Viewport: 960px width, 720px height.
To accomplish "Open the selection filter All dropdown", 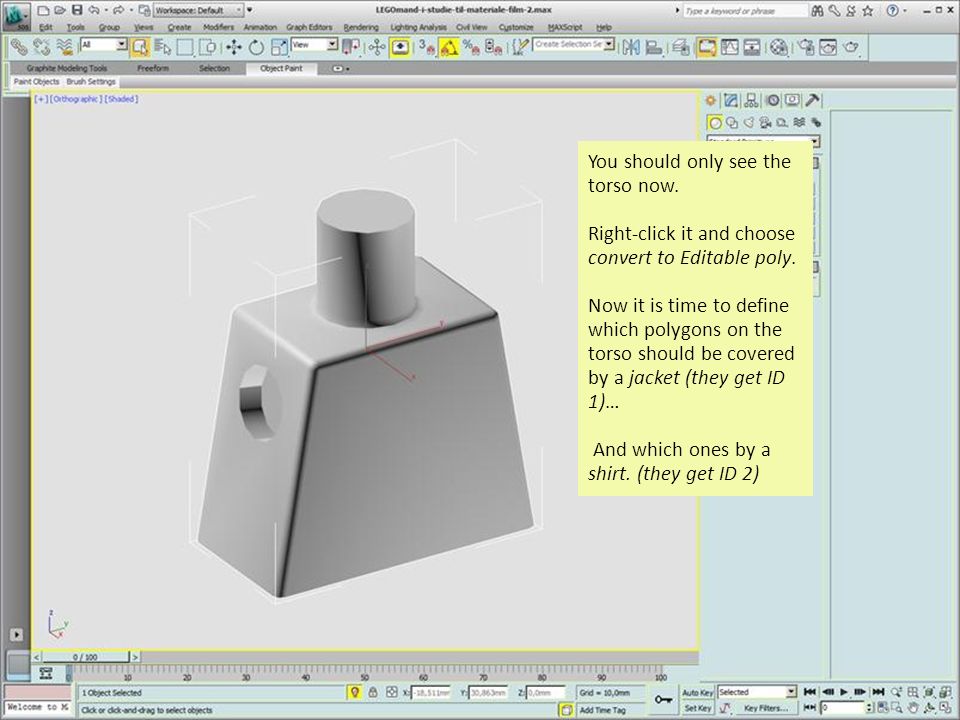I will [103, 45].
